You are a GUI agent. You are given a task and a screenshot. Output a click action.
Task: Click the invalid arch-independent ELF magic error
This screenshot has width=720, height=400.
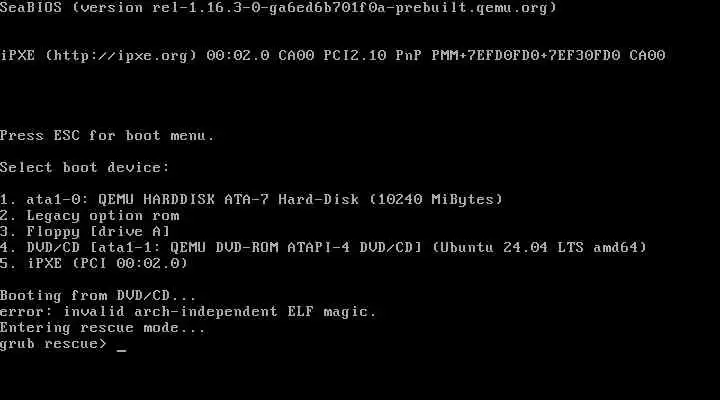pyautogui.click(x=188, y=312)
